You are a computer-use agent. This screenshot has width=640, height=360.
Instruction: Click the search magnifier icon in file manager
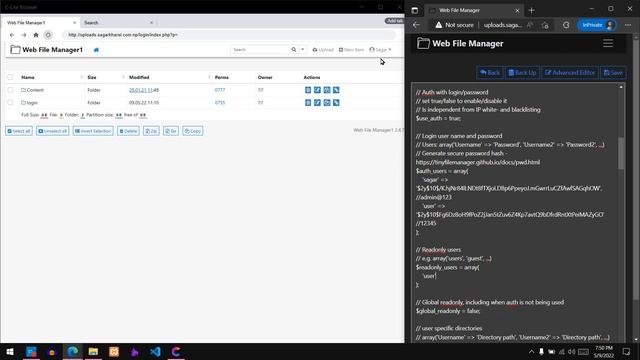click(x=293, y=49)
